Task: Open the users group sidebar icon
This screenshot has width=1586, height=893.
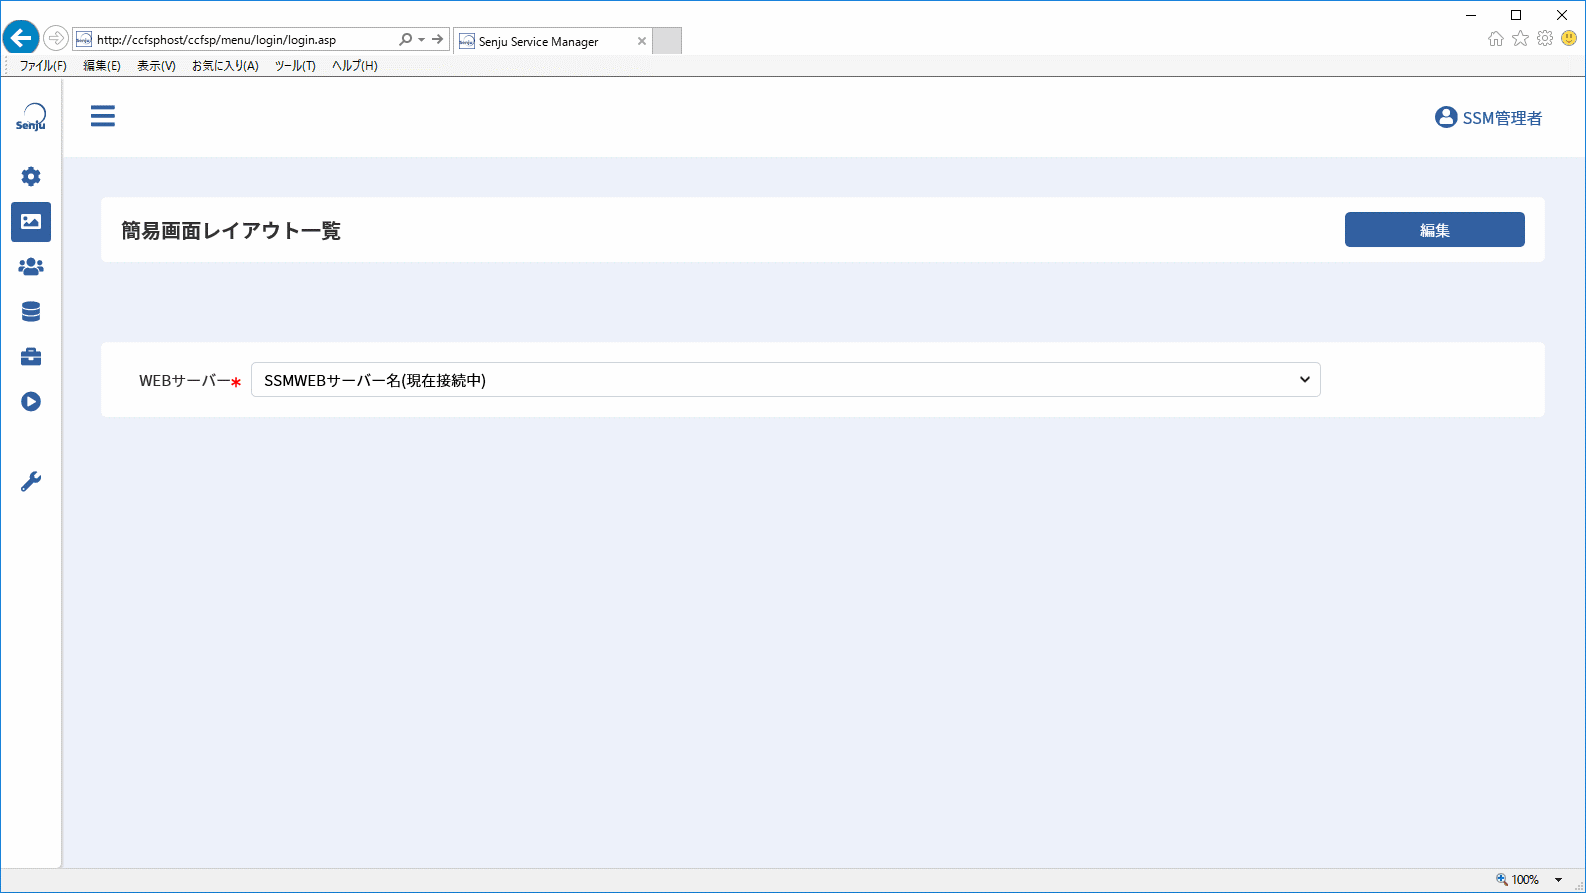Action: (31, 267)
